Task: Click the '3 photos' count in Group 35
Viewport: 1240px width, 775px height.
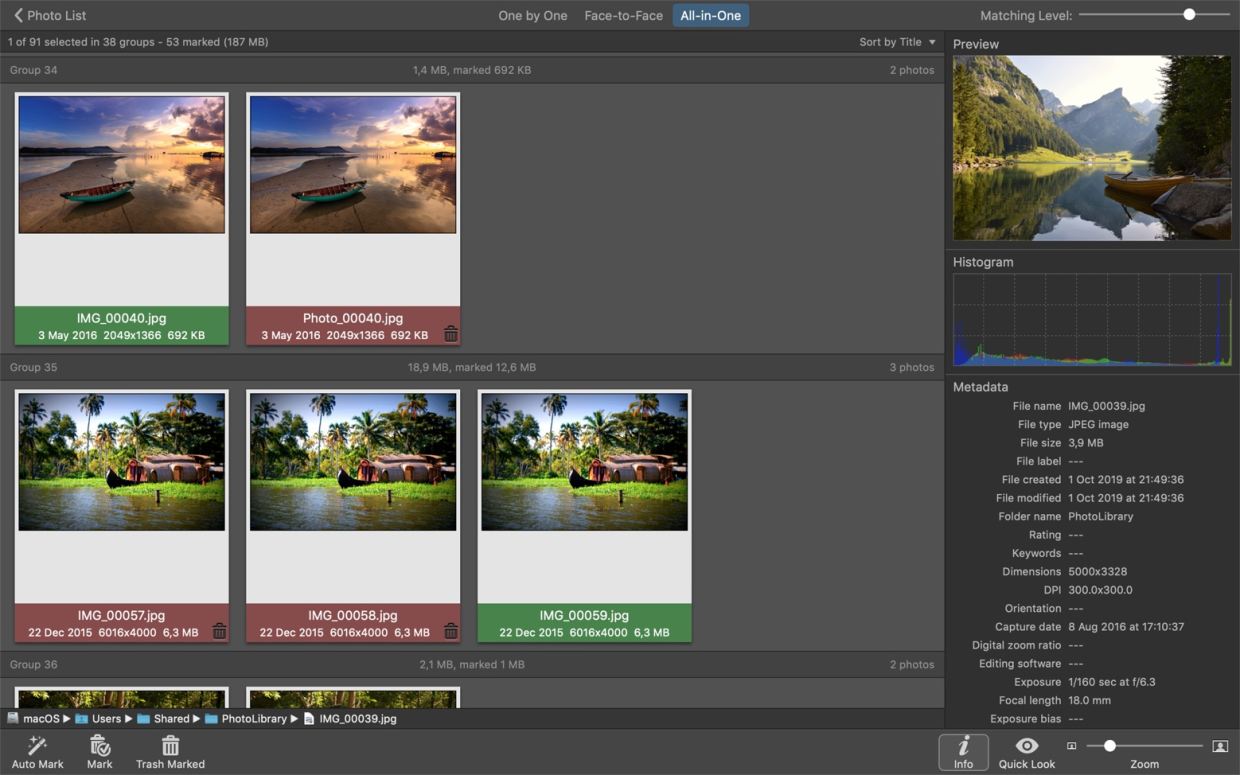Action: [912, 367]
